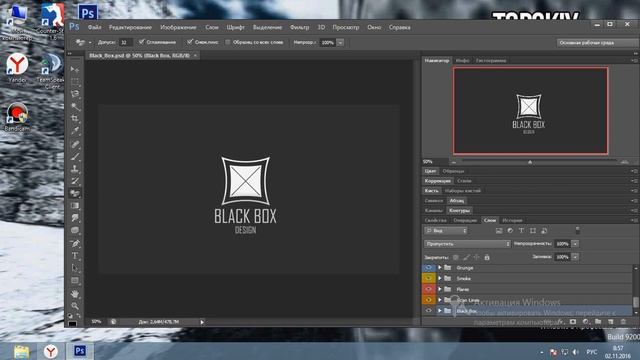640x360 pixels.
Task: Click the Navigator preview thumbnail
Action: click(530, 111)
